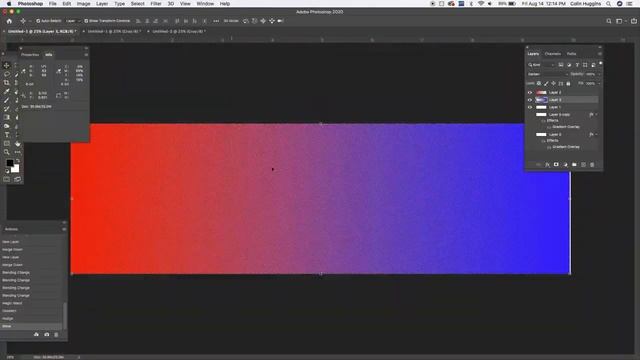Select the second Untitled document tab
This screenshot has width=640, height=360.
114,31
